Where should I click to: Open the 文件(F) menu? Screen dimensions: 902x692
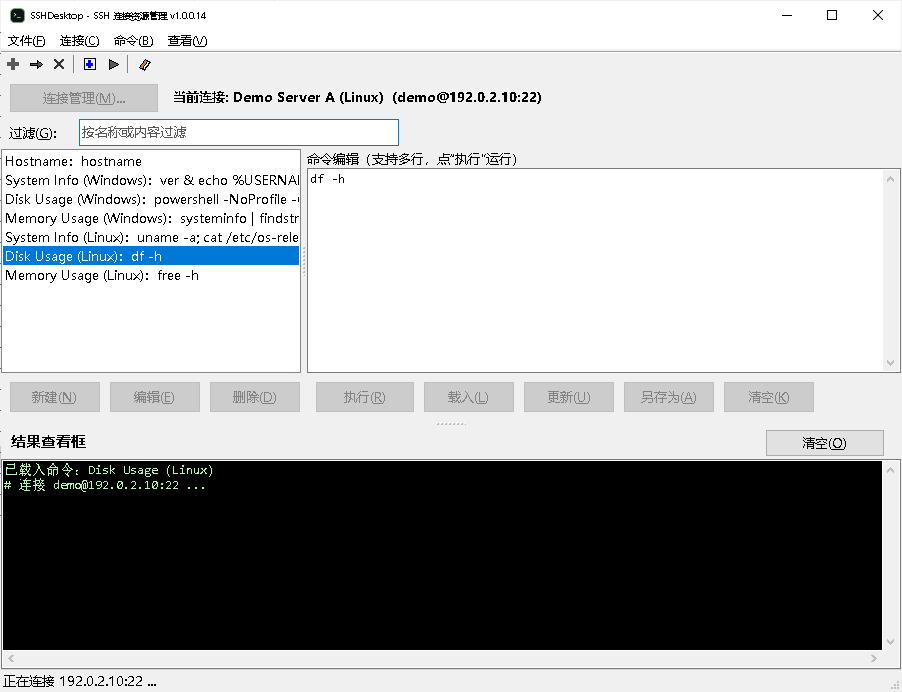[x=26, y=41]
